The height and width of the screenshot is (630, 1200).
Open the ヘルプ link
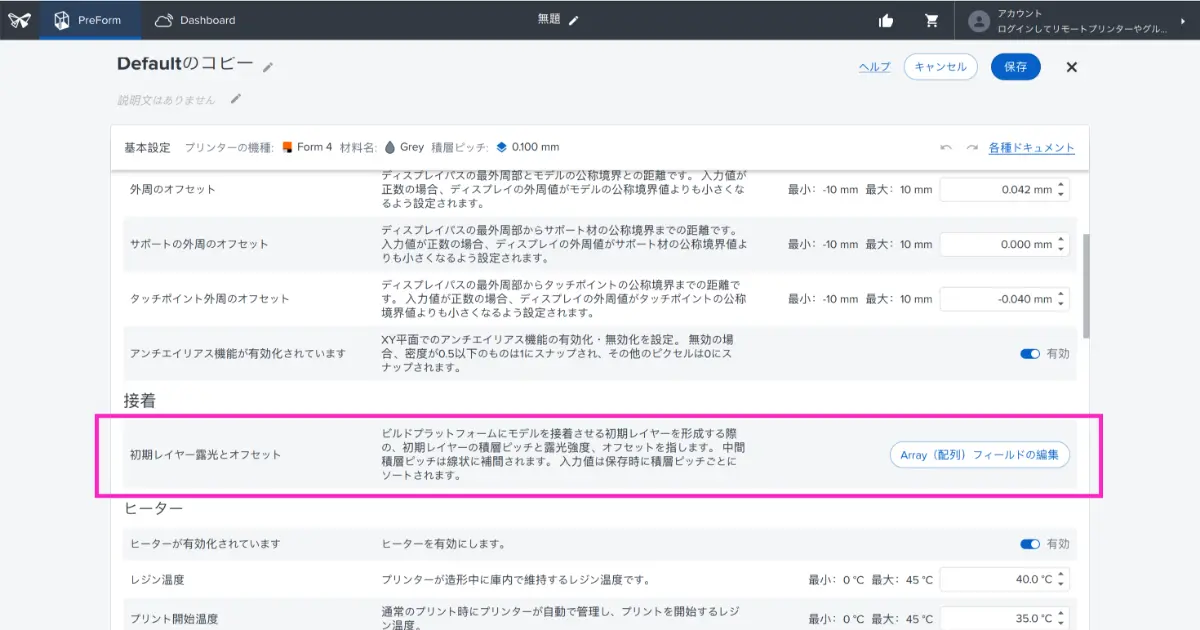click(x=874, y=67)
